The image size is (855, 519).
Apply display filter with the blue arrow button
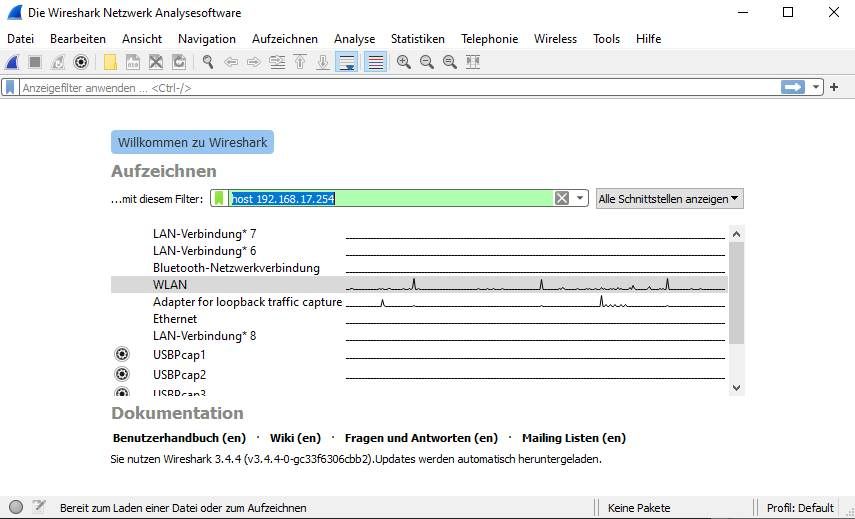coord(792,87)
